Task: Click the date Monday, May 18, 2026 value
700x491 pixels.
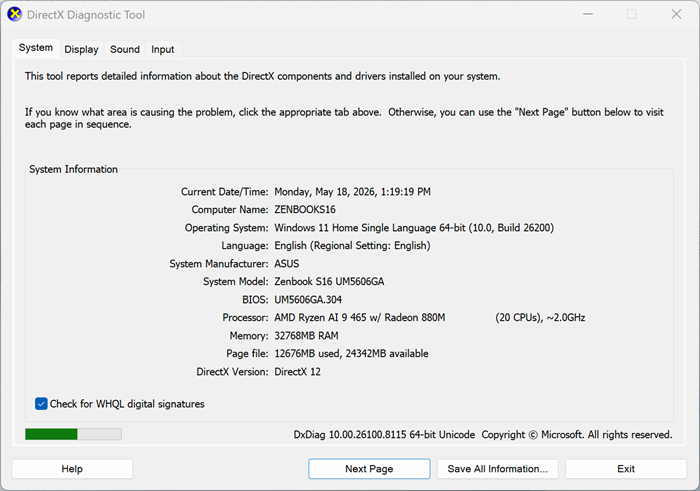Action: point(352,192)
